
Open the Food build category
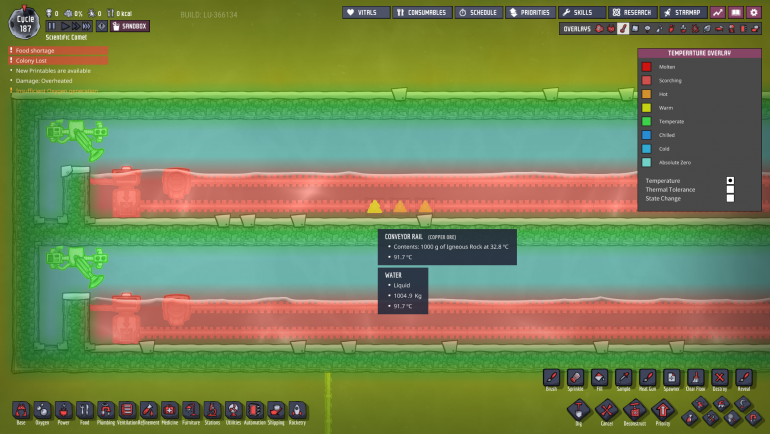click(84, 410)
